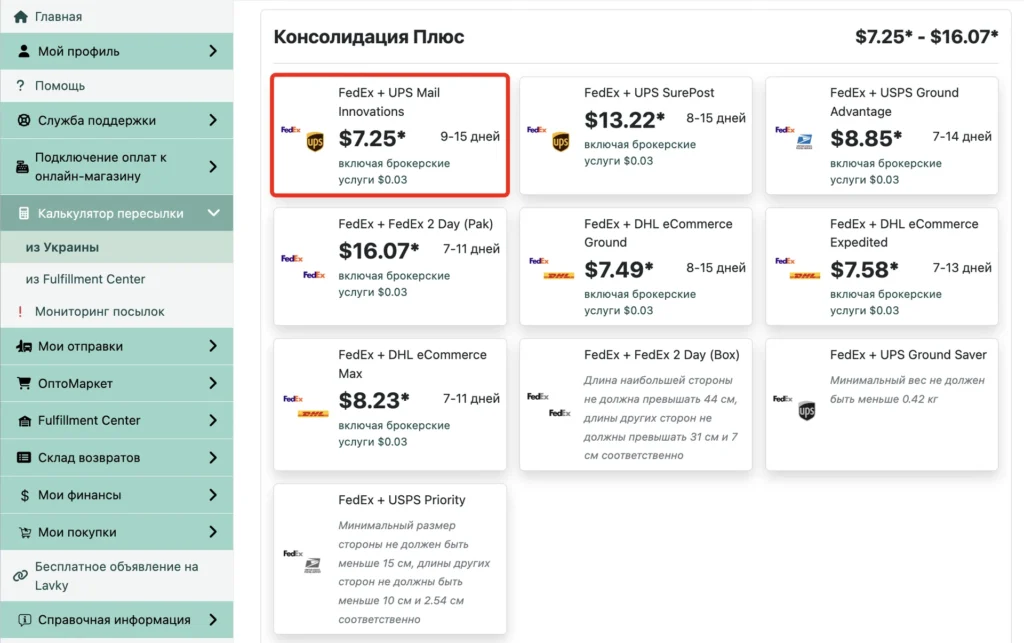Viewport: 1024px width, 643px height.
Task: Click the UPS logo on the Mail Innovations card
Action: point(315,142)
